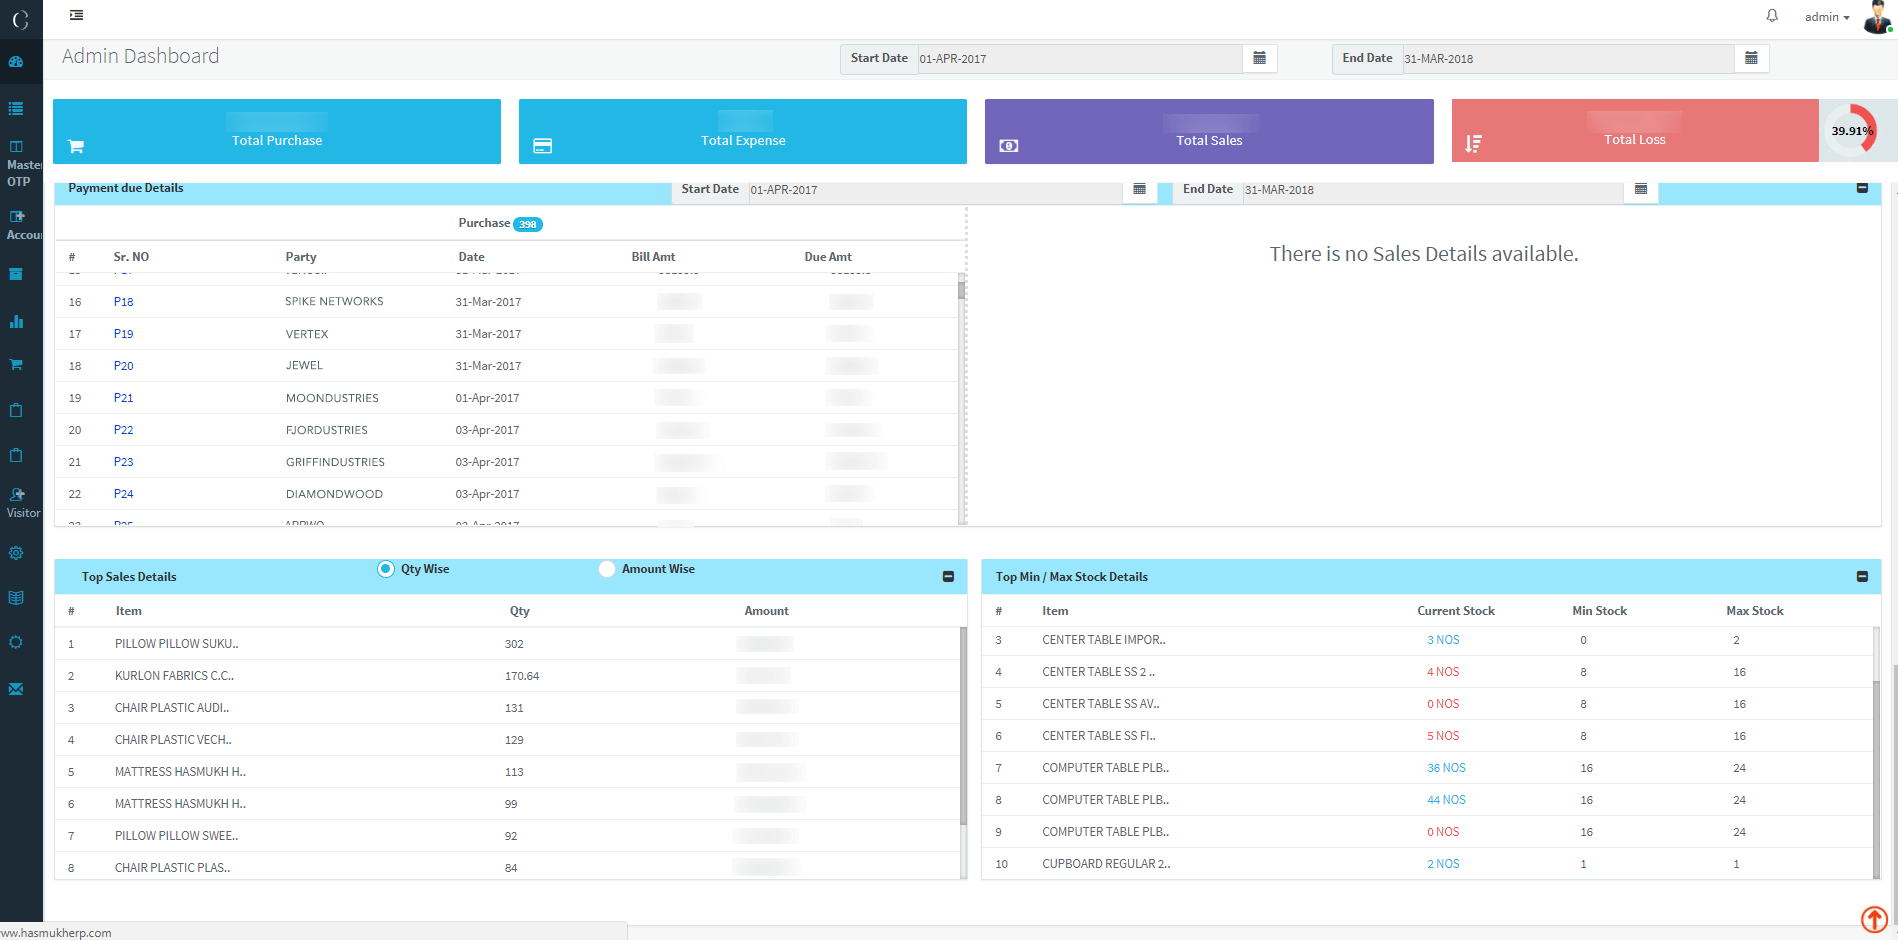
Task: Open the Master OTP sidebar menu
Action: [x=21, y=164]
